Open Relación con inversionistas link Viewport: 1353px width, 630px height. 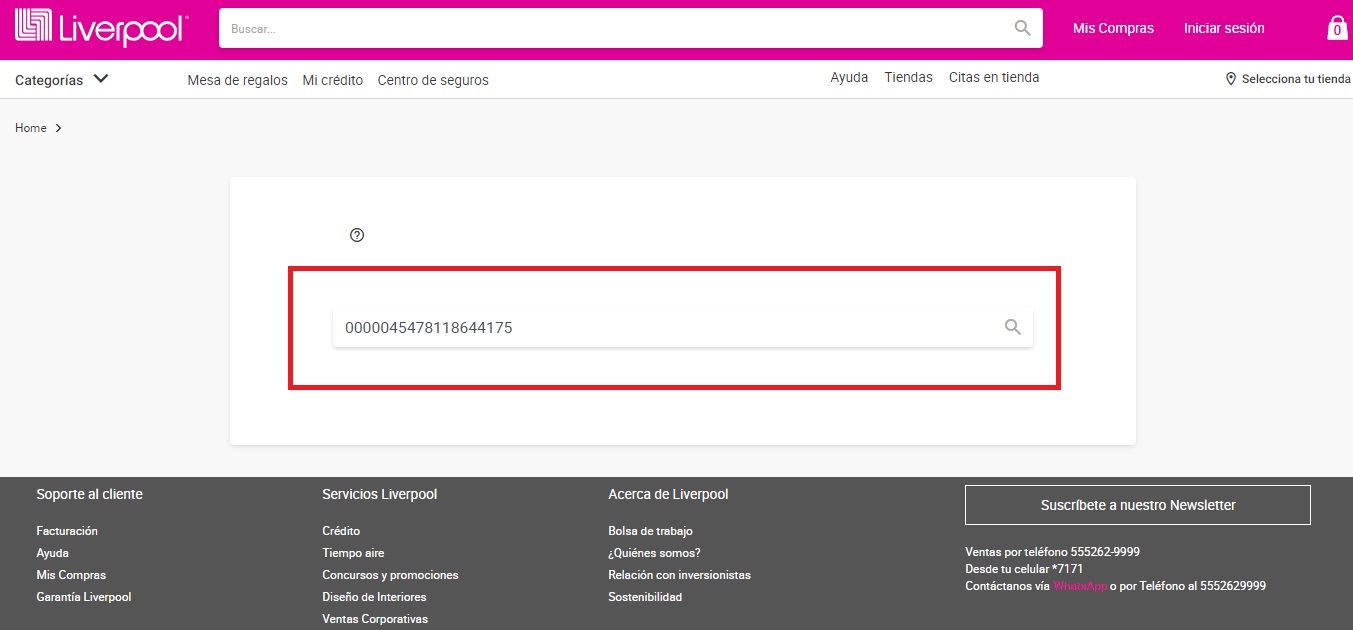pos(679,575)
